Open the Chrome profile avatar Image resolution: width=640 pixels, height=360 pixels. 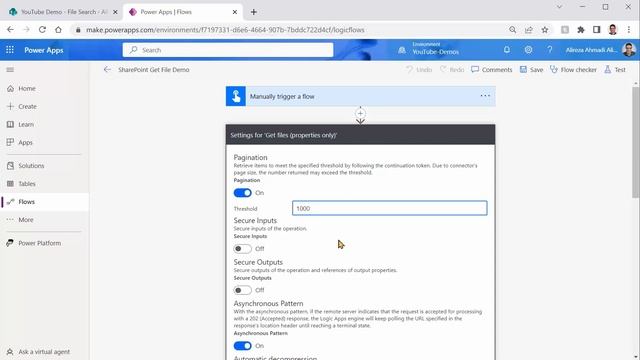[613, 30]
